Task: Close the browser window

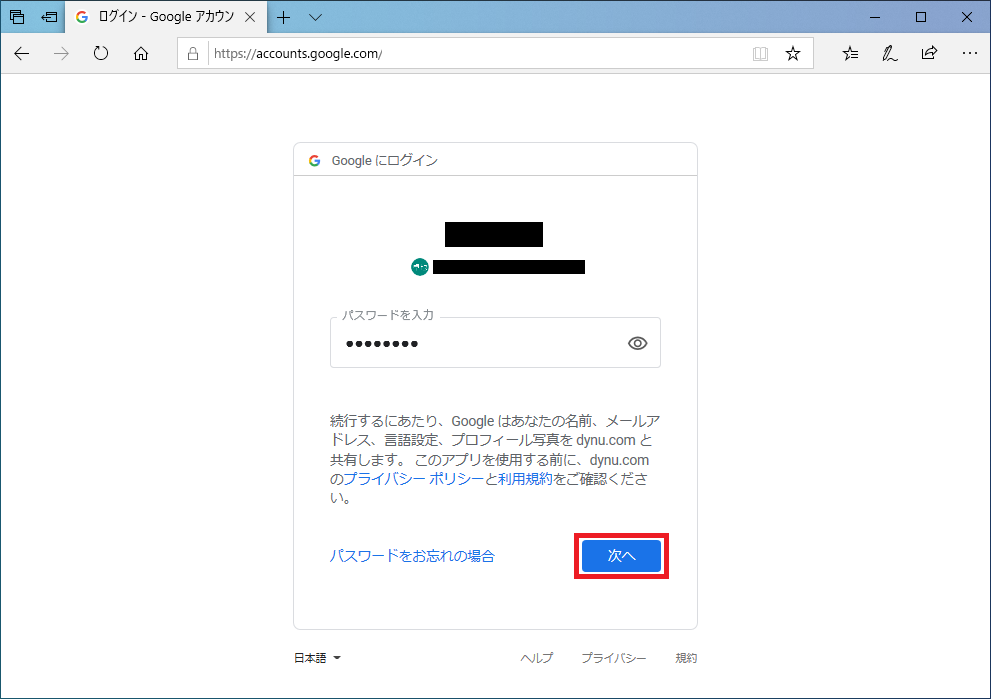Action: [x=967, y=17]
